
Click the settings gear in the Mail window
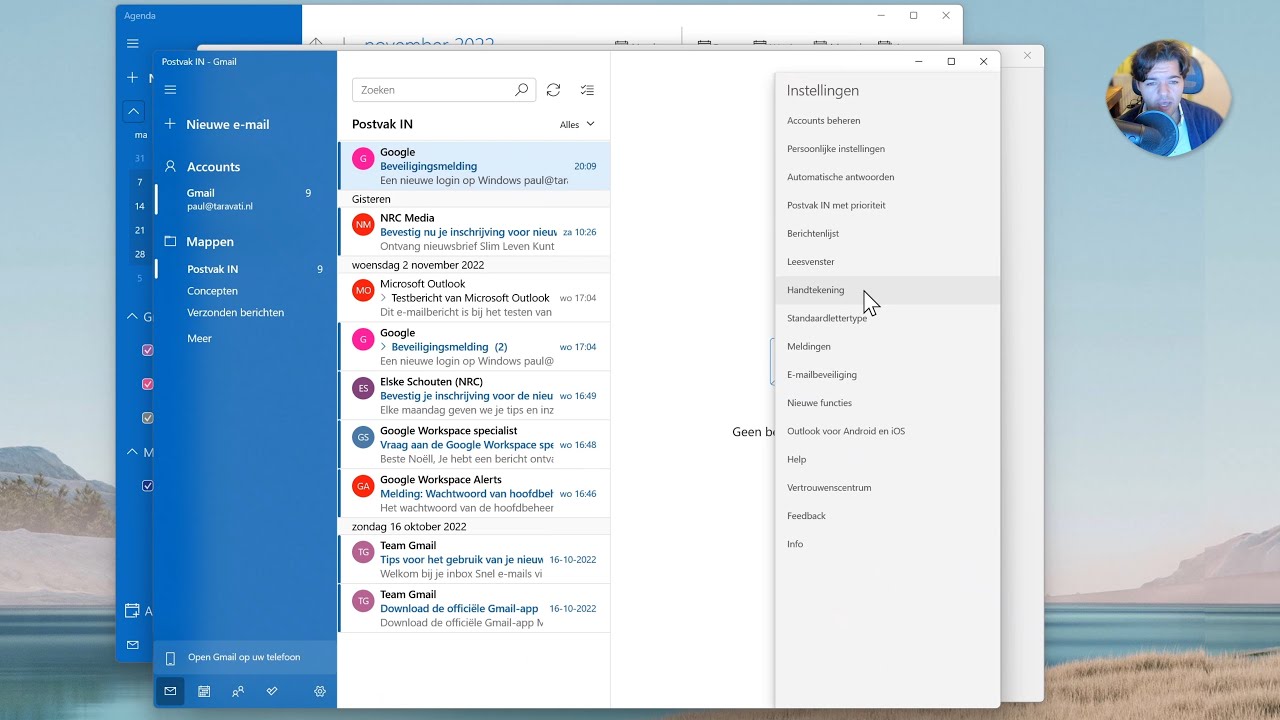coord(320,691)
